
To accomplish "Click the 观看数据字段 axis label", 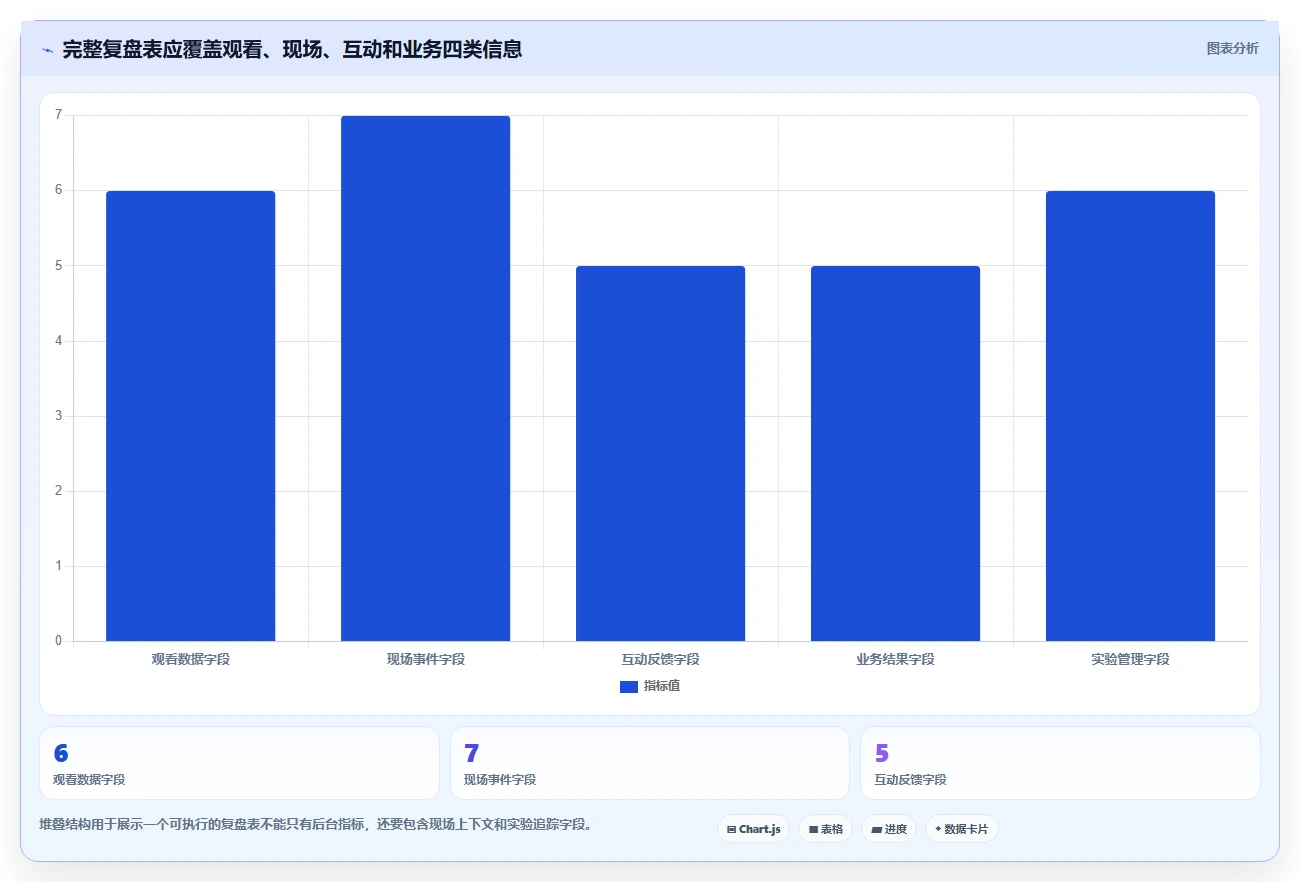I will click(190, 659).
